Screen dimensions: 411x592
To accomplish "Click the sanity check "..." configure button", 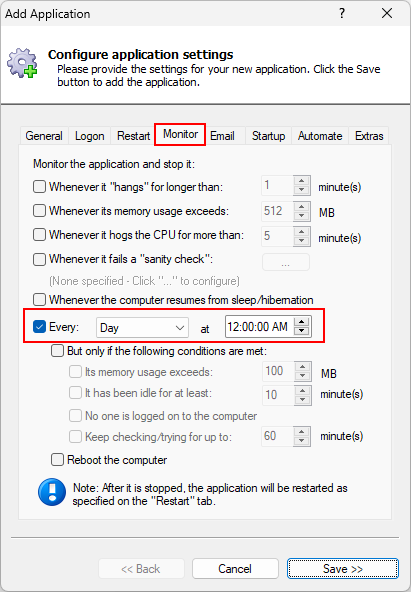I will tap(286, 262).
